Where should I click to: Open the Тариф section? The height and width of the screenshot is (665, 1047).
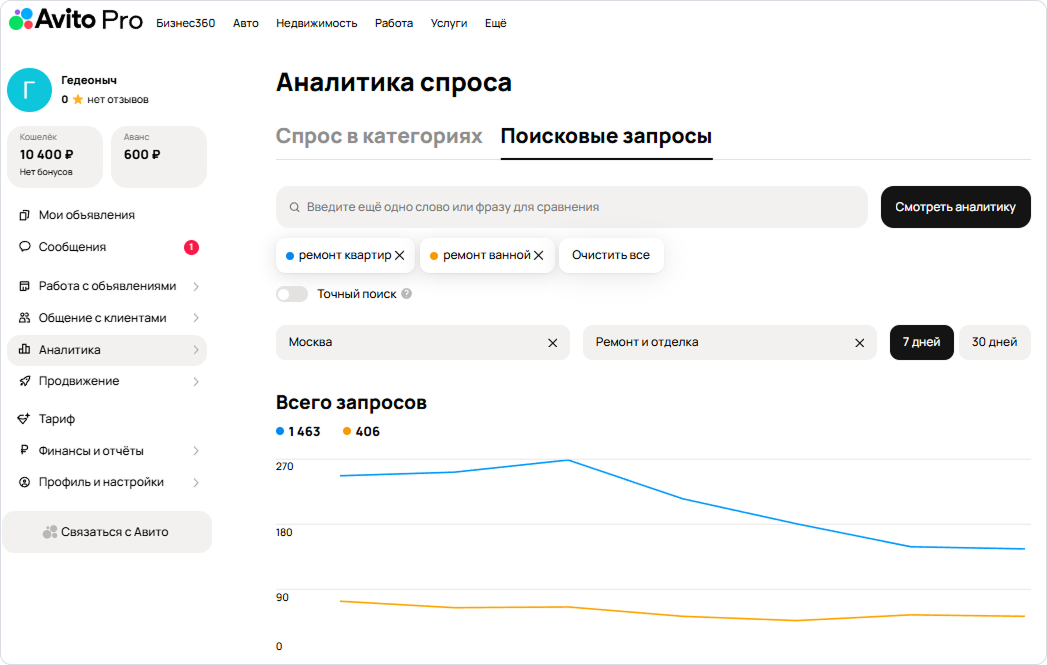(56, 419)
